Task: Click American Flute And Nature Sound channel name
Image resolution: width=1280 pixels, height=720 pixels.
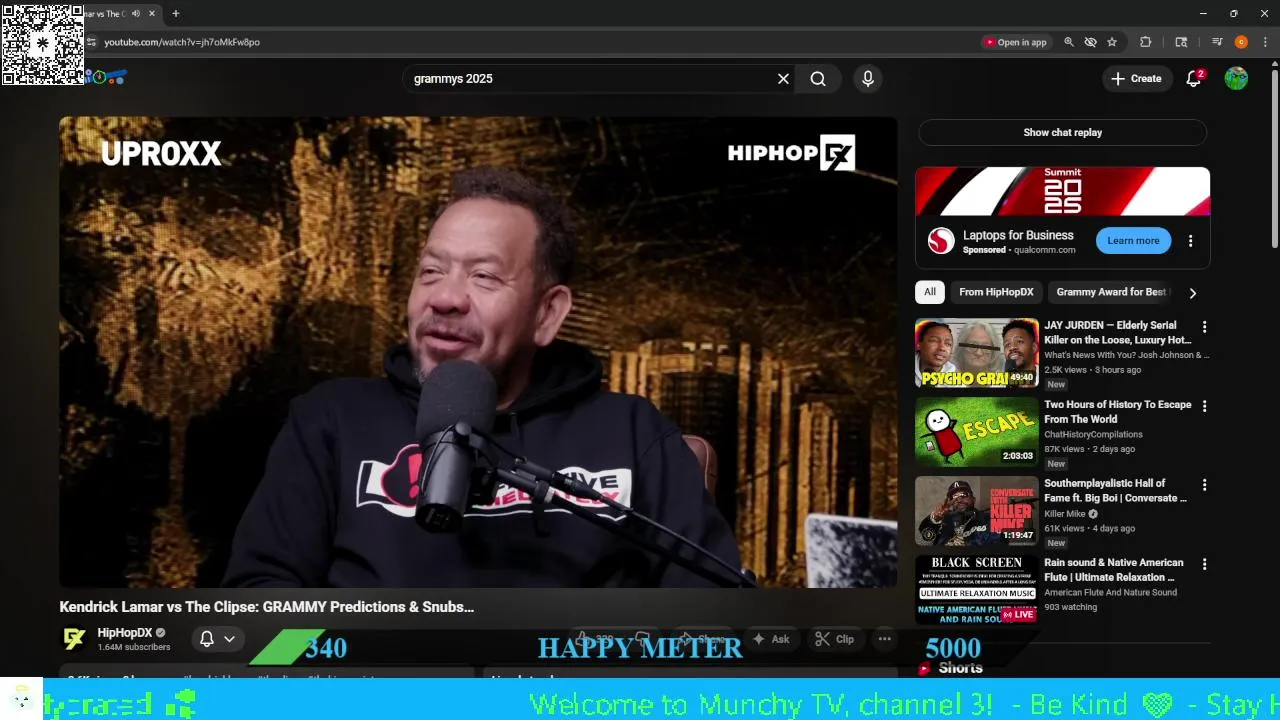Action: coord(1110,593)
